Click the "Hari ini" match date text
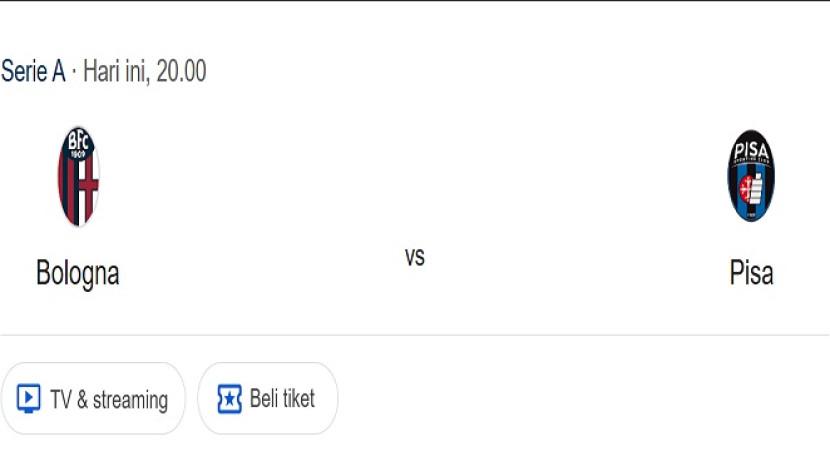The width and height of the screenshot is (830, 466). point(115,72)
